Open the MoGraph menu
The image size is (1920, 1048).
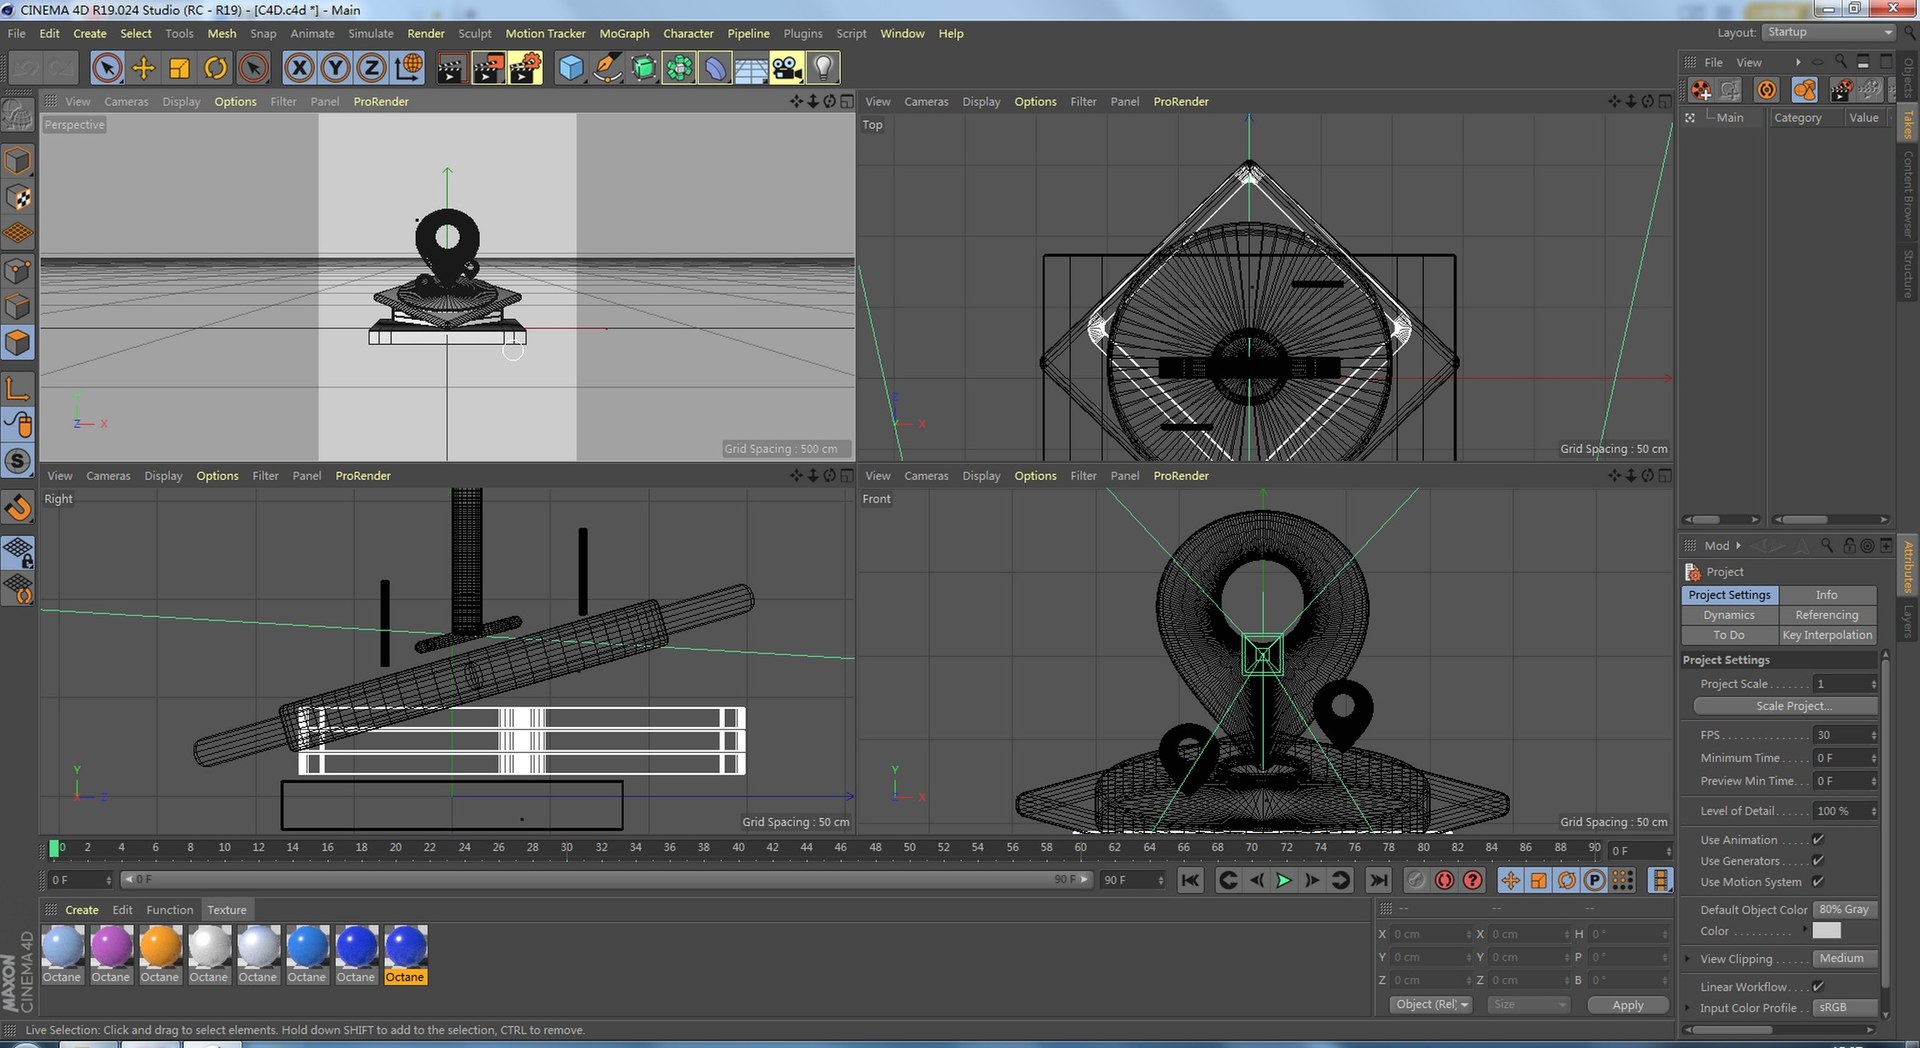point(624,34)
